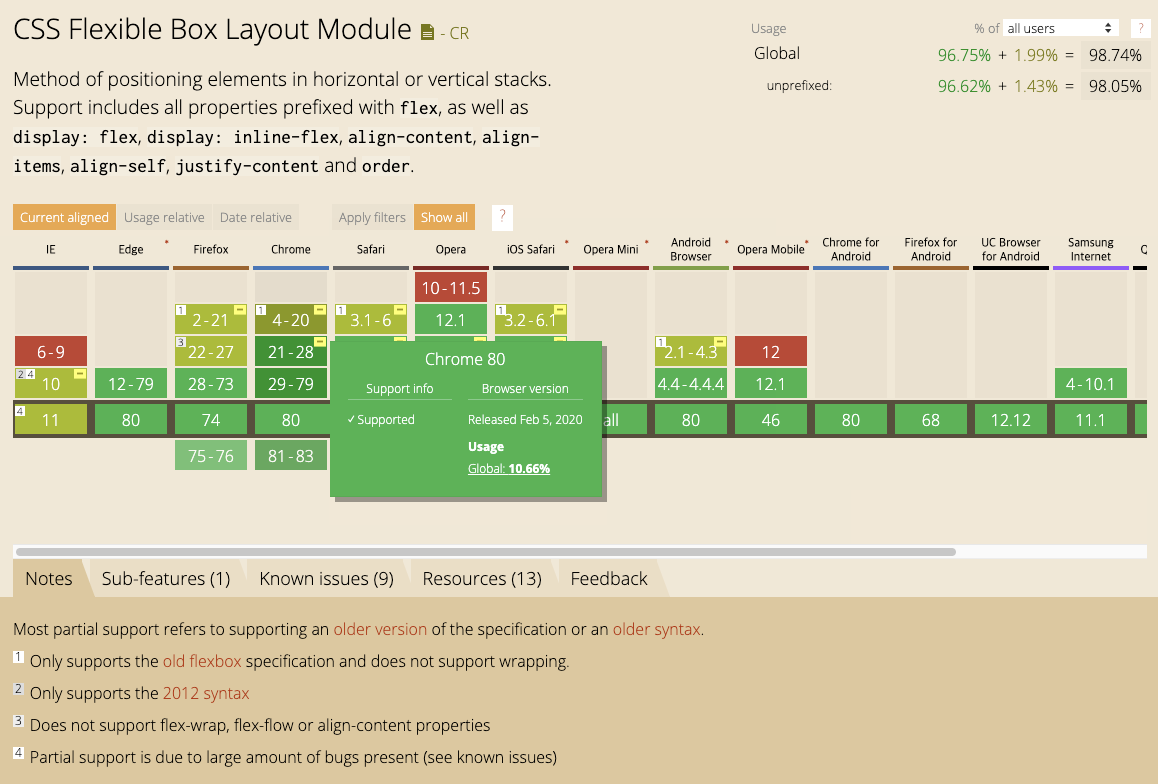Open the 2012 syntax link
The image size is (1158, 784).
coord(206,693)
